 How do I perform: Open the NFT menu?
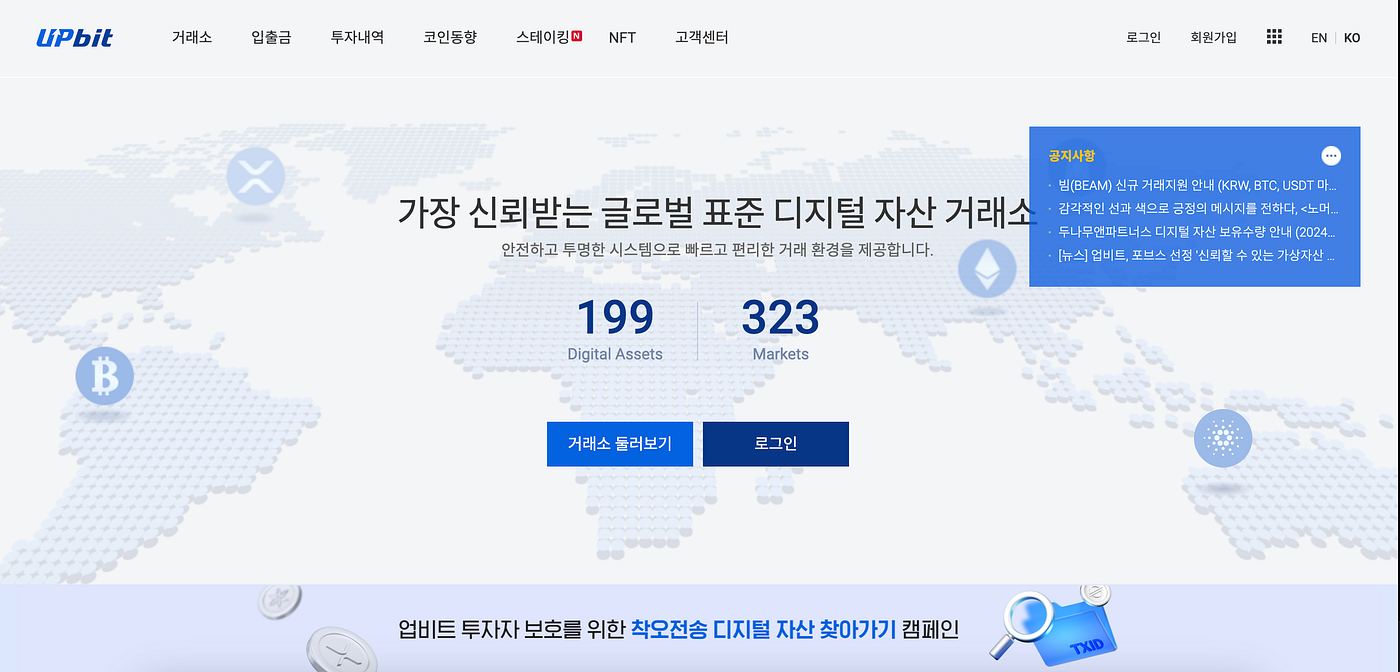[622, 37]
